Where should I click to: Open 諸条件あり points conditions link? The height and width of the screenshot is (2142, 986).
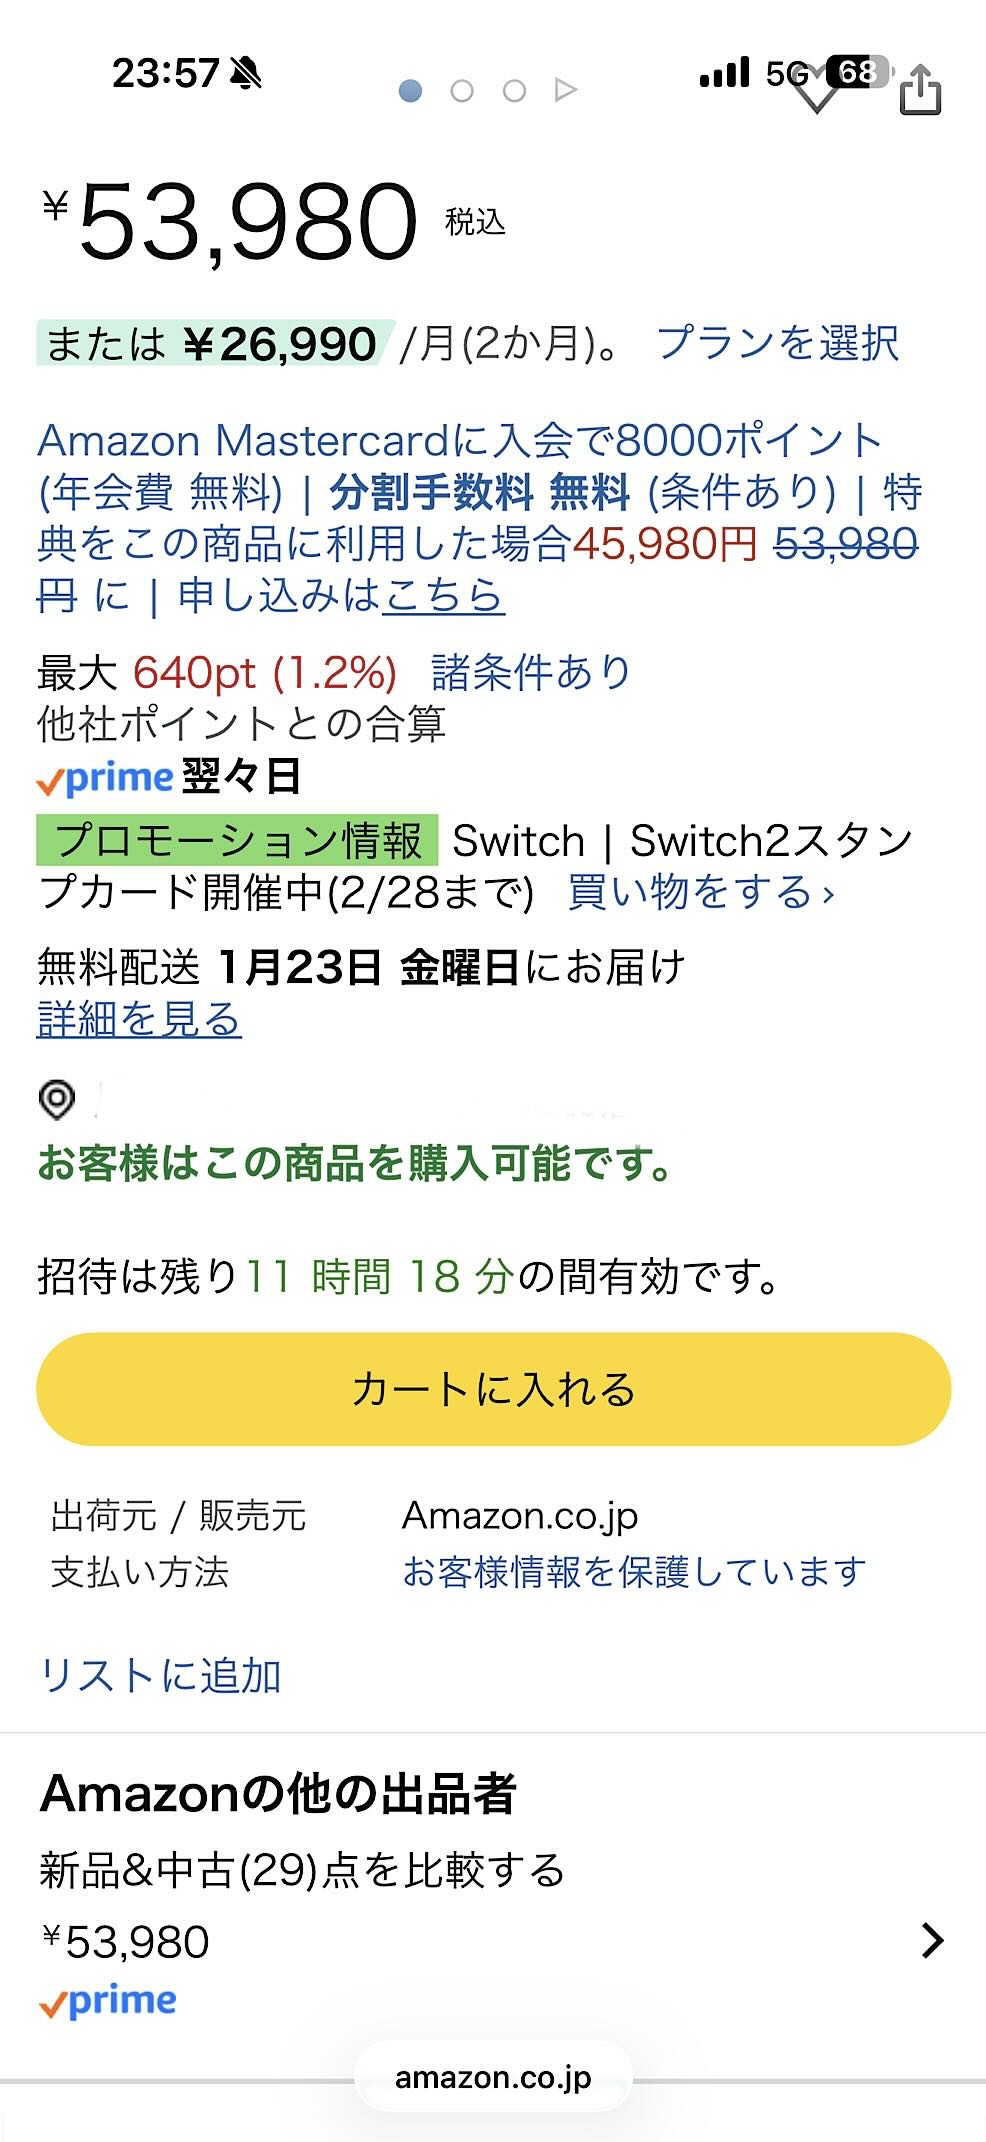(531, 673)
